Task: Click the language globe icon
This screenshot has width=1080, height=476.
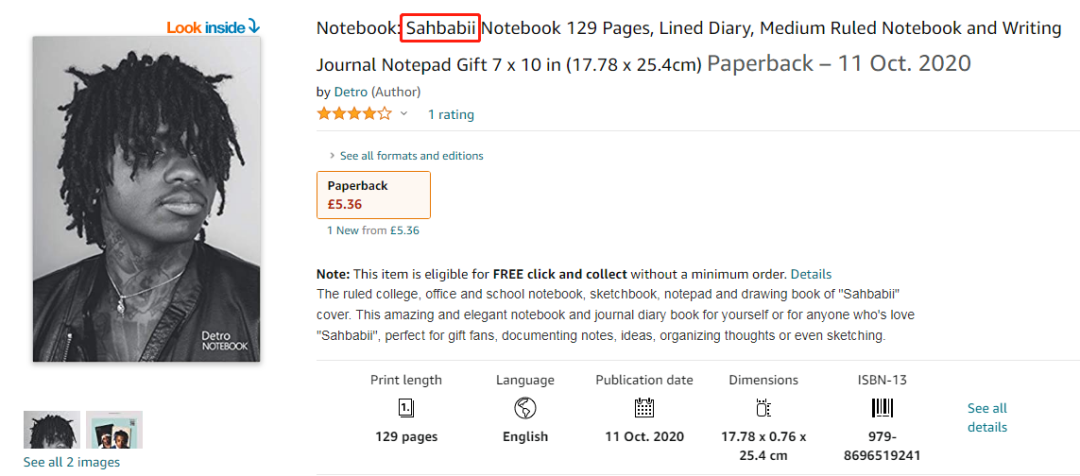Action: tap(525, 407)
